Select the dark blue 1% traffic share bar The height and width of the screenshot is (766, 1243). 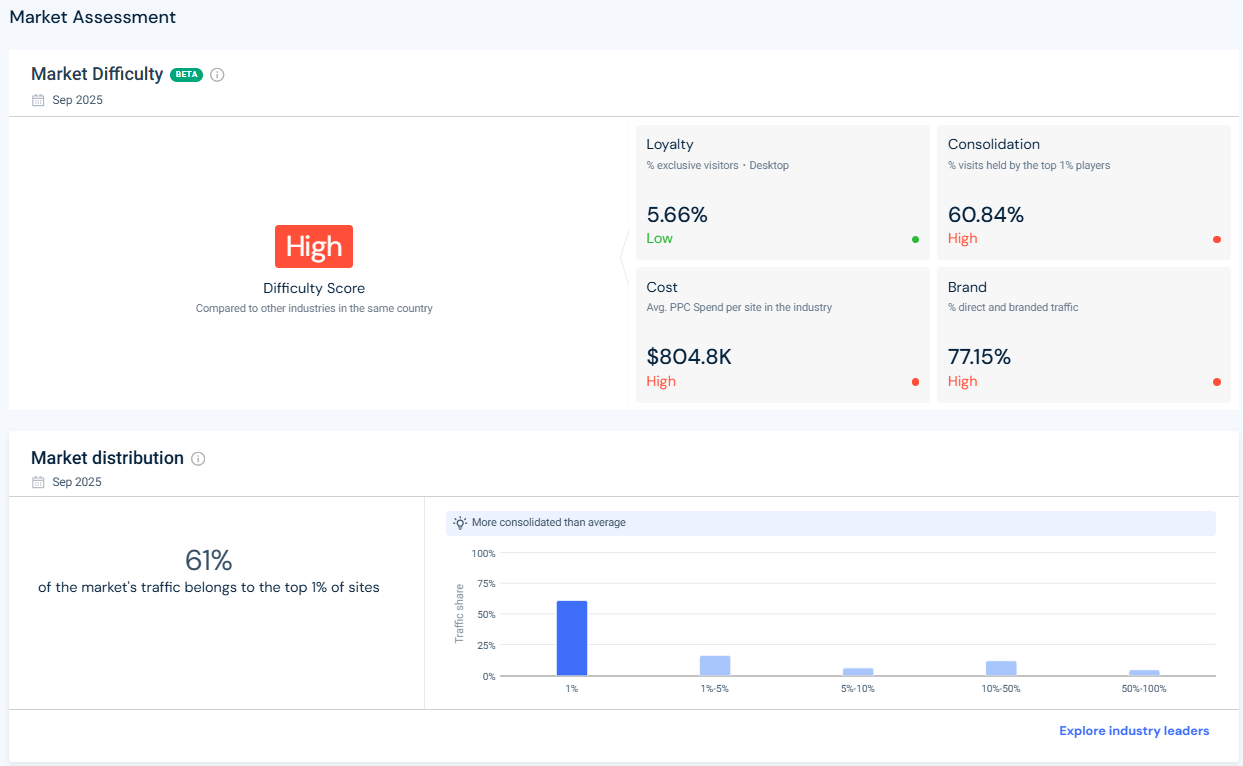click(x=572, y=638)
